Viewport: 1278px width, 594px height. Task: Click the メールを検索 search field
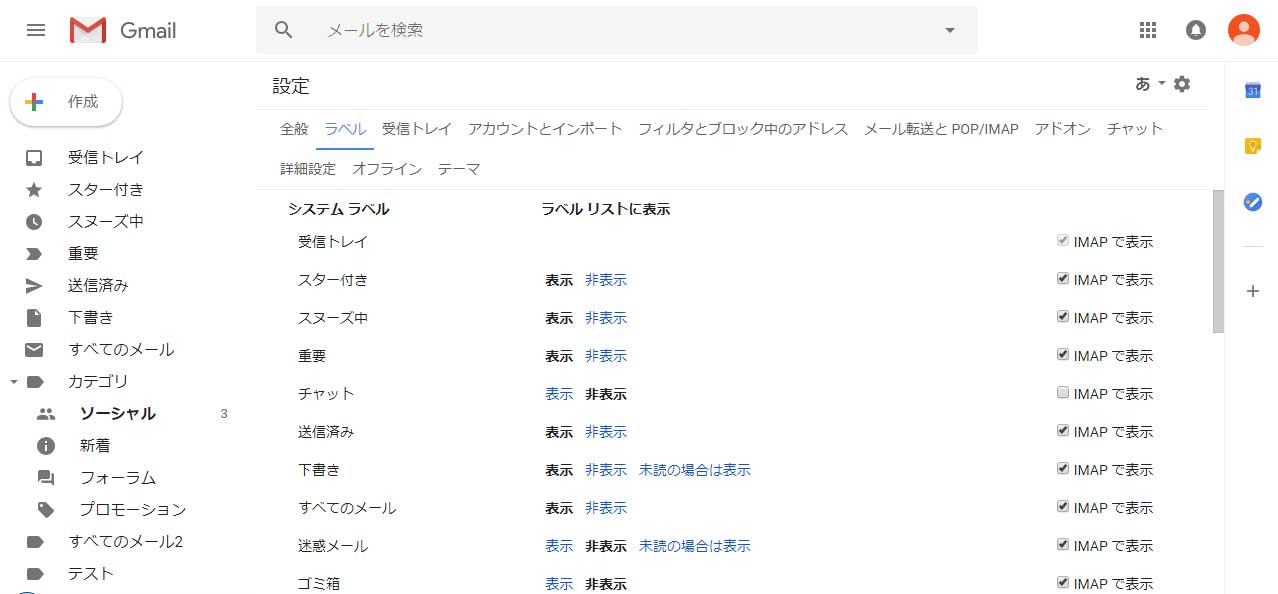[x=620, y=30]
